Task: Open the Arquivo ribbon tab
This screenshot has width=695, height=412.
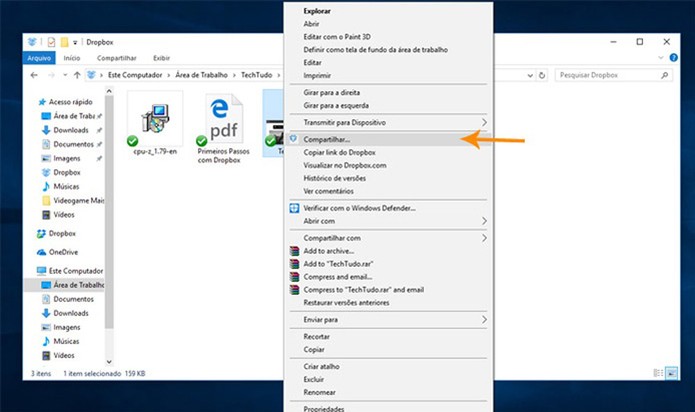Action: pos(39,58)
